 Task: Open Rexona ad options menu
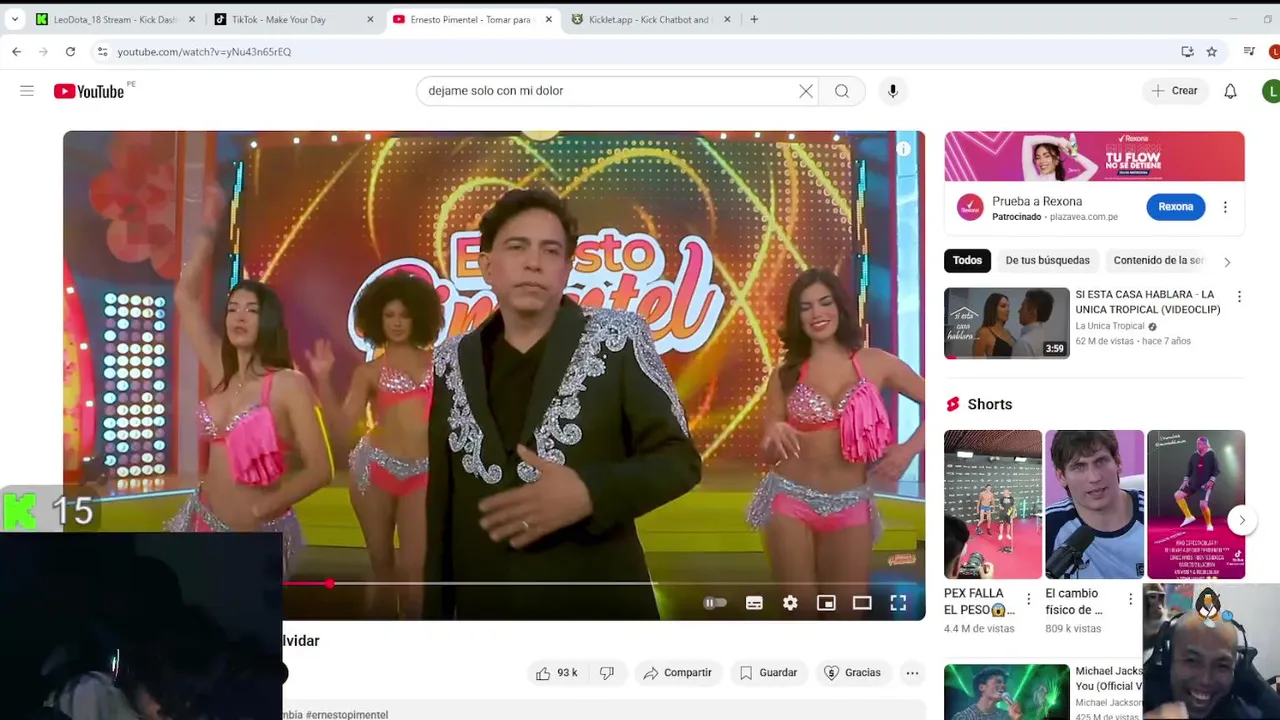[1225, 207]
